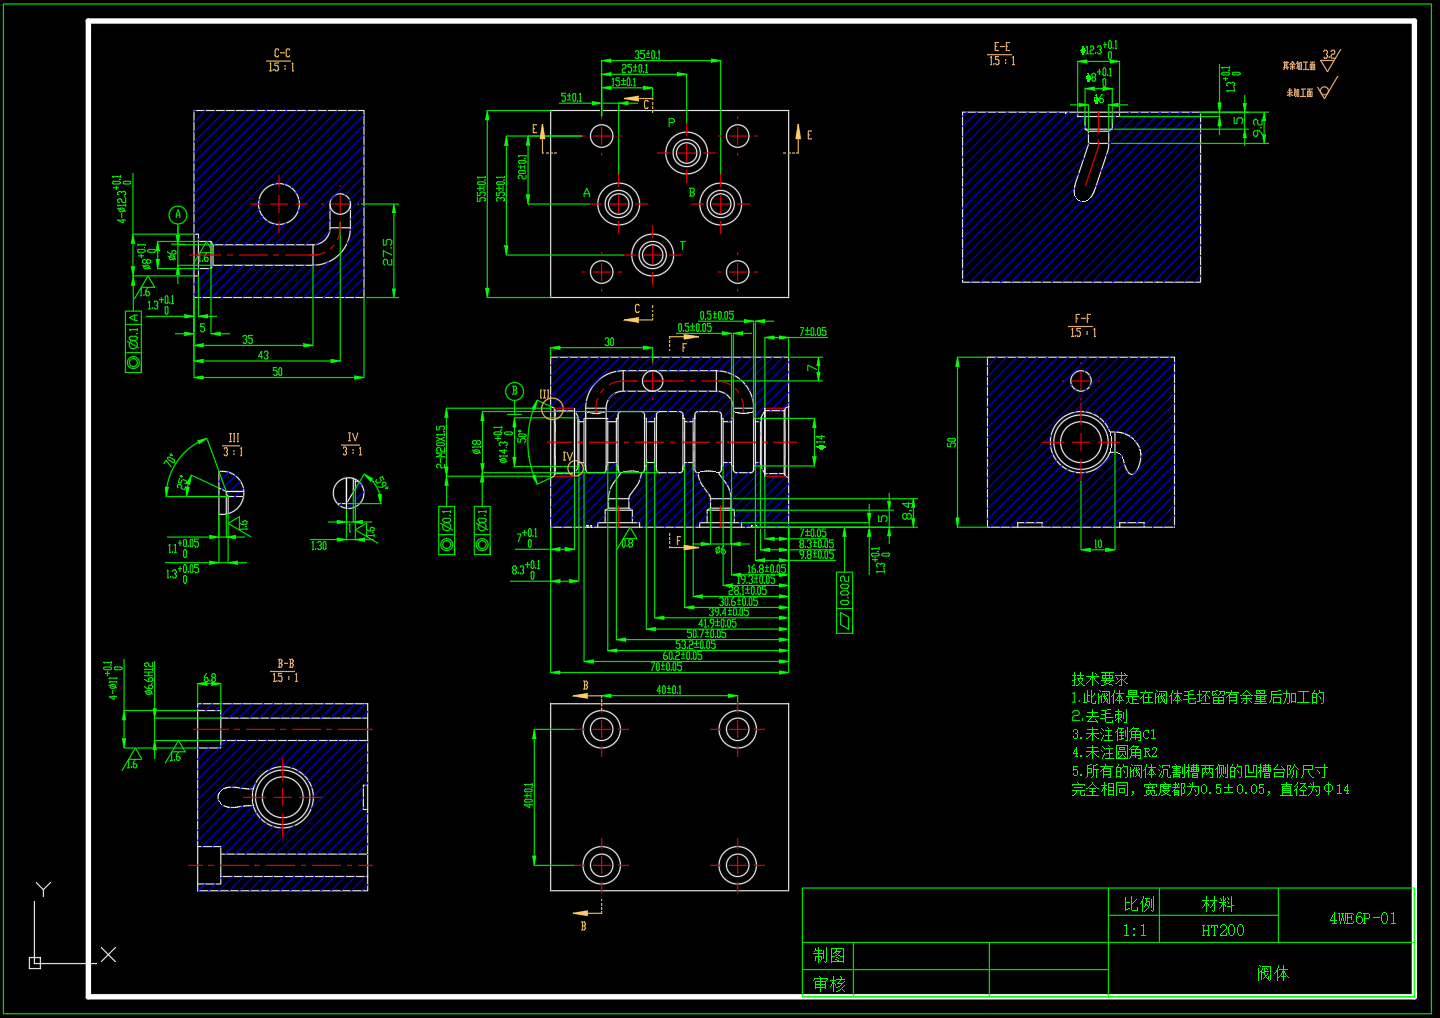Screen dimensions: 1440x1018
Task: Select the 1.30 dimension in detail IV
Action: (x=319, y=546)
